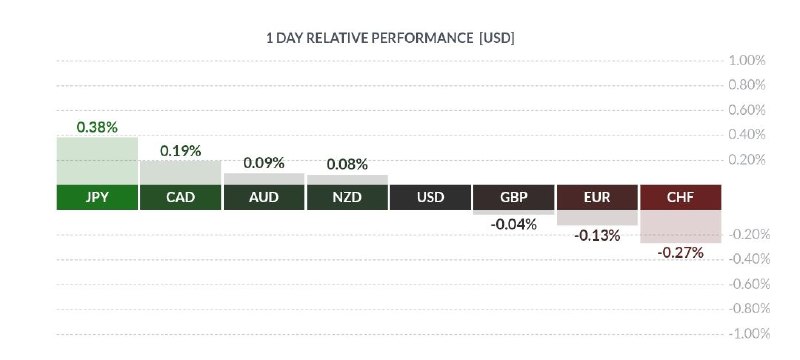Click the -0.13% value under EUR
800x360 pixels.
pyautogui.click(x=597, y=236)
